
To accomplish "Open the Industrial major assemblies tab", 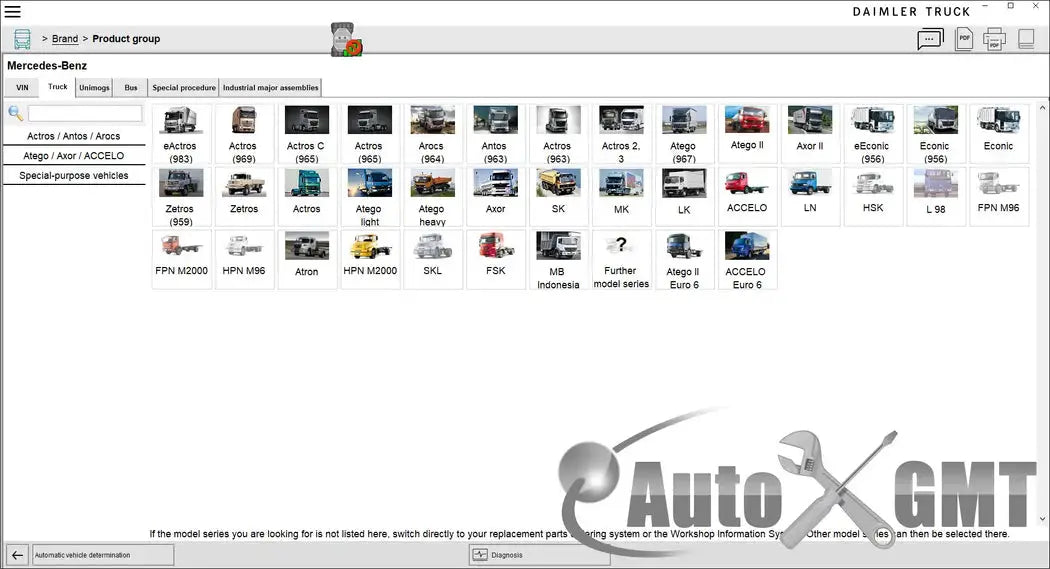I will pyautogui.click(x=270, y=88).
